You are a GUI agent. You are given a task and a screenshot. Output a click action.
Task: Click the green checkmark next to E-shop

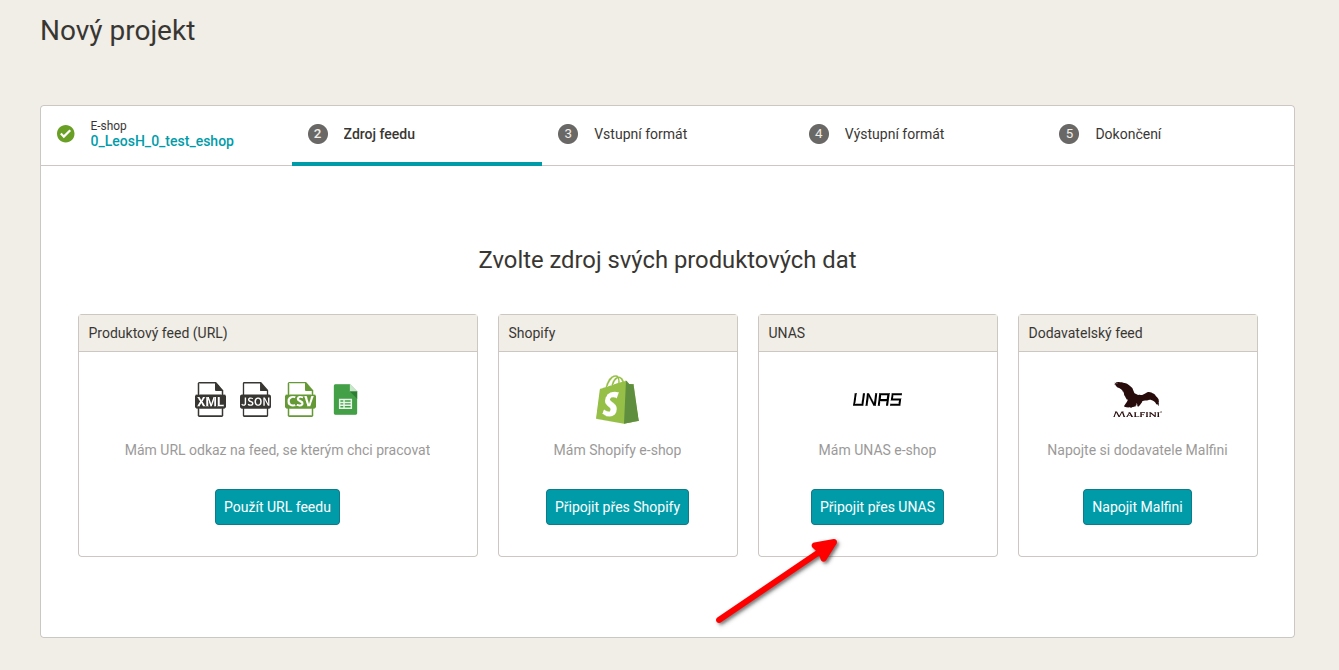tap(66, 134)
